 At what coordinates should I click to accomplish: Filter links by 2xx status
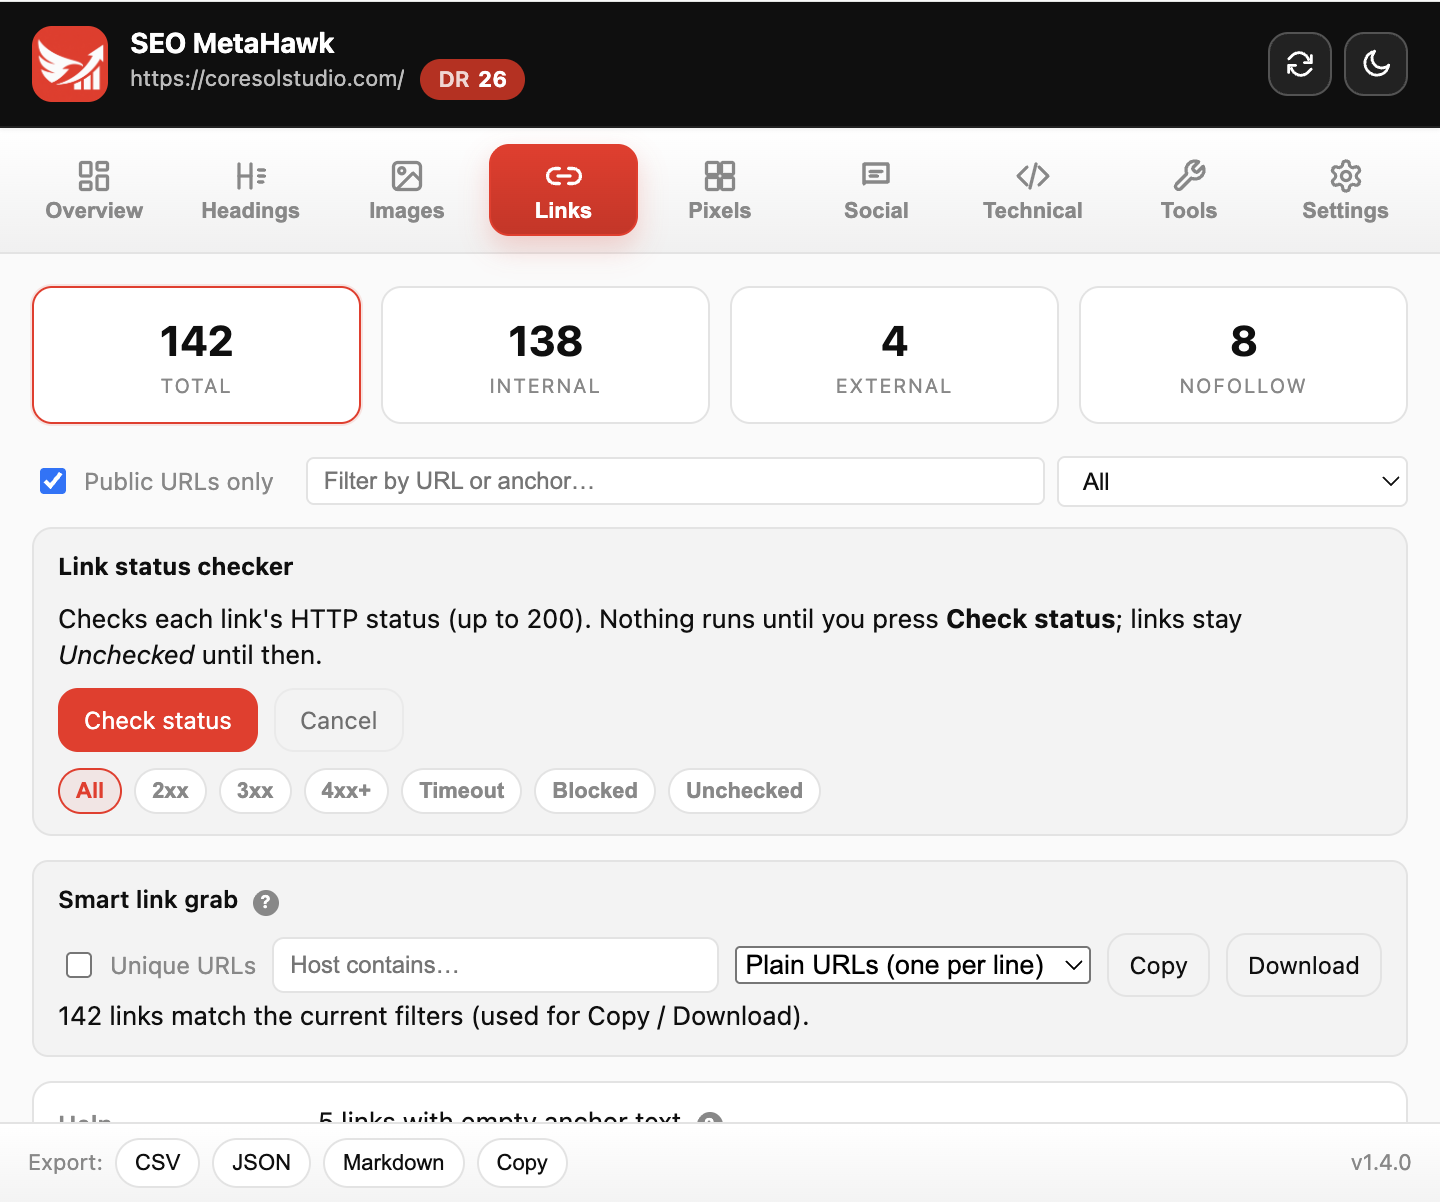coord(170,791)
